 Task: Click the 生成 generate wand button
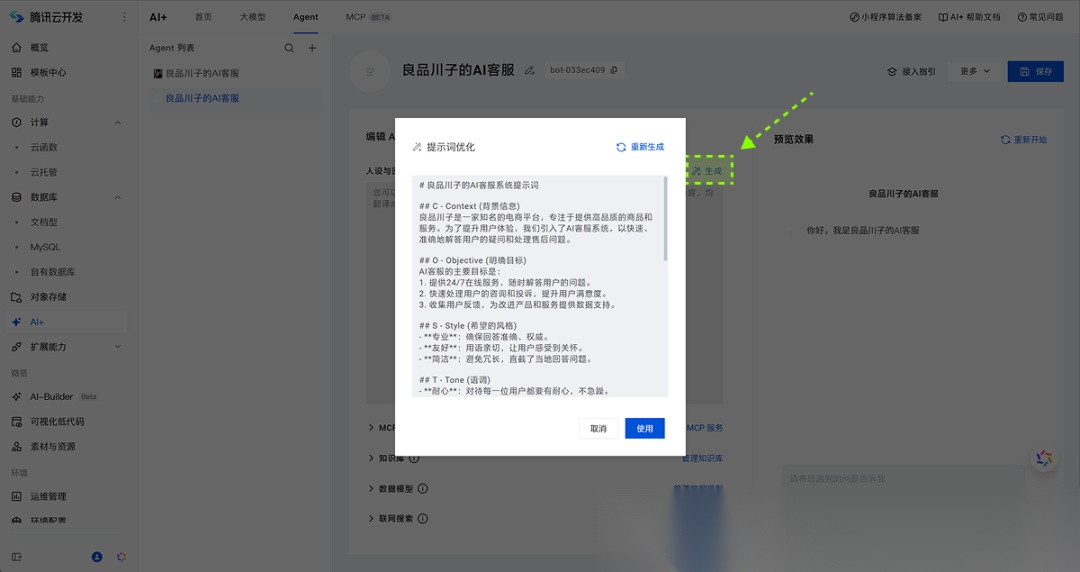tap(708, 171)
